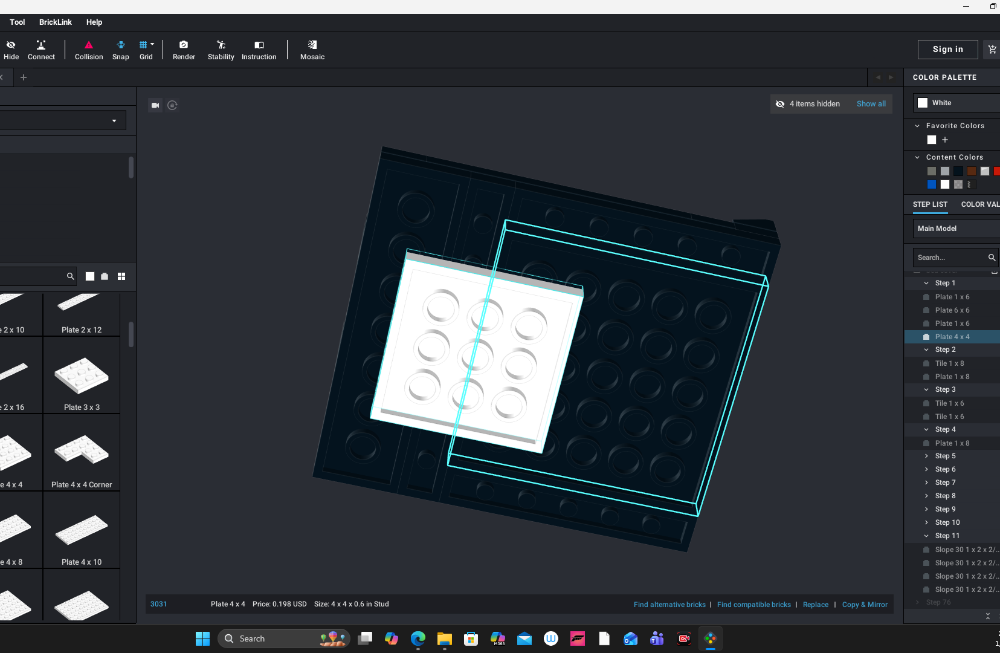1000x653 pixels.
Task: Open the Mosaic tool
Action: click(x=312, y=49)
